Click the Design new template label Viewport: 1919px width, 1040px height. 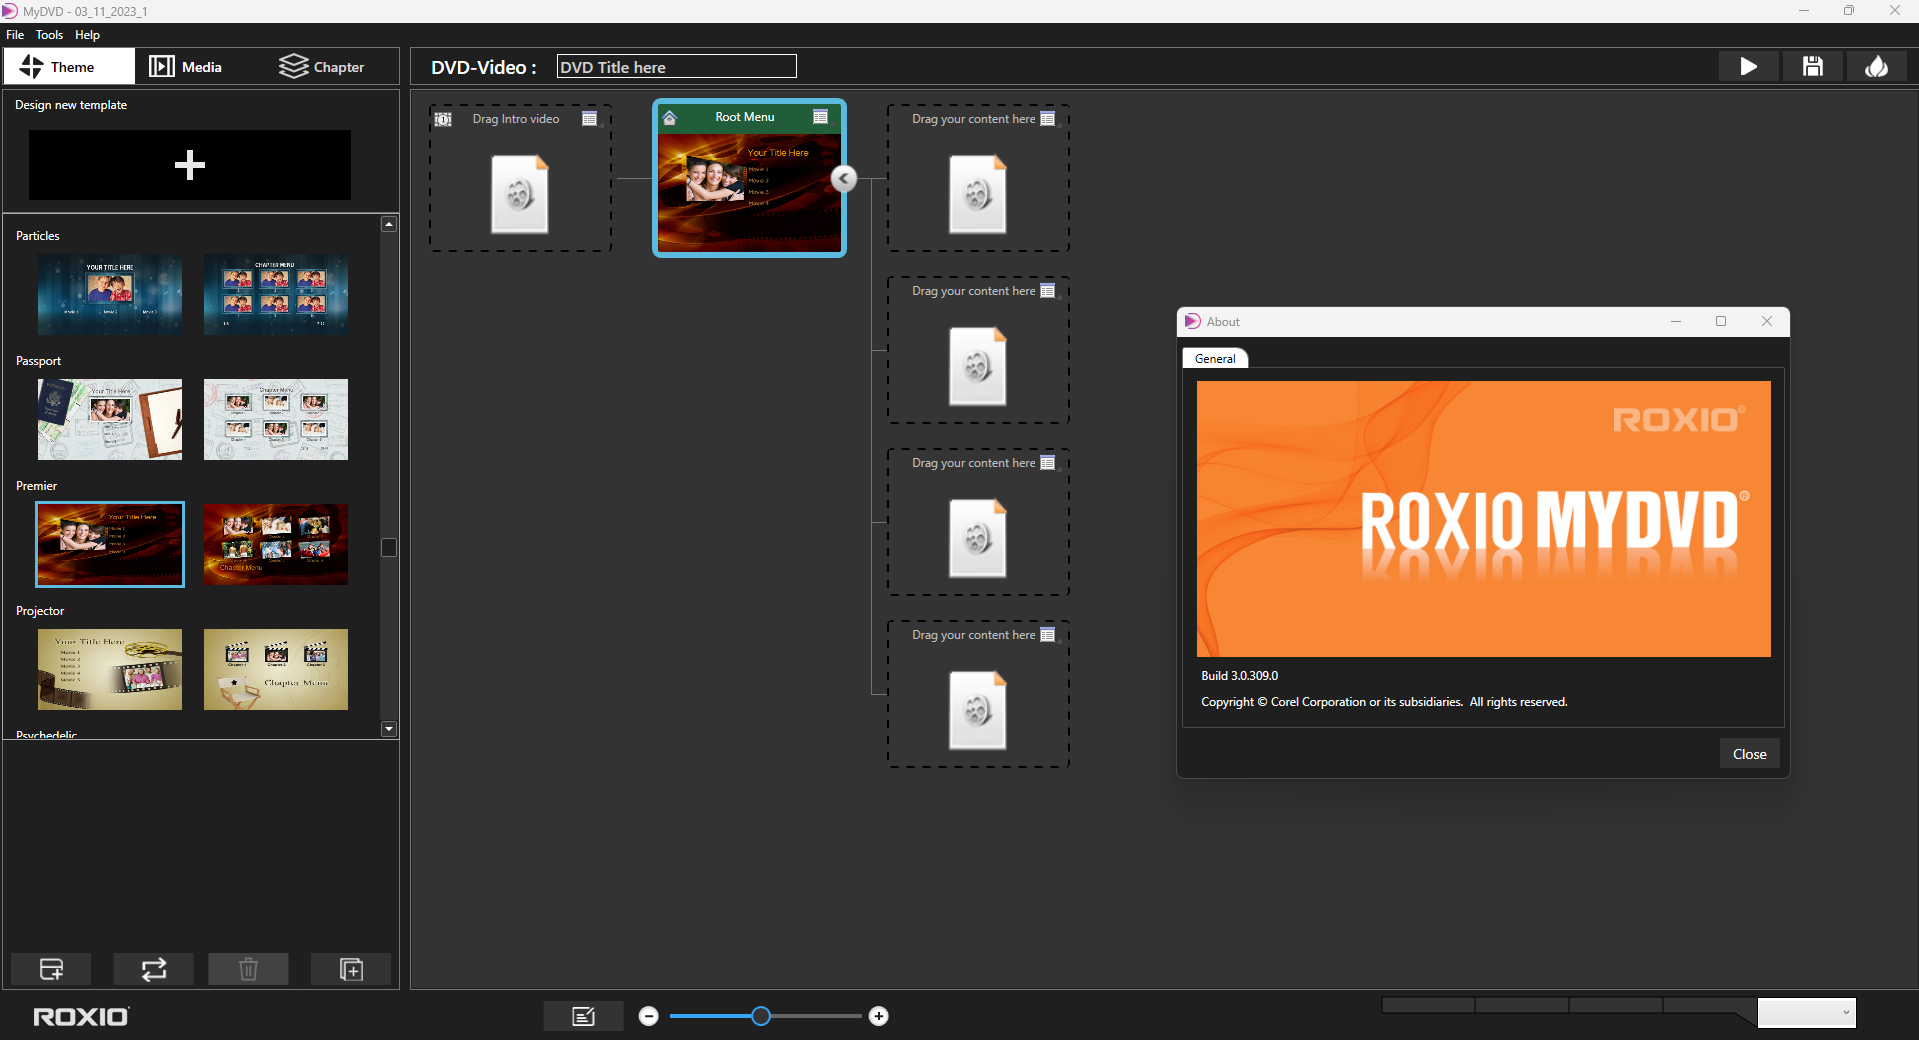(x=71, y=105)
